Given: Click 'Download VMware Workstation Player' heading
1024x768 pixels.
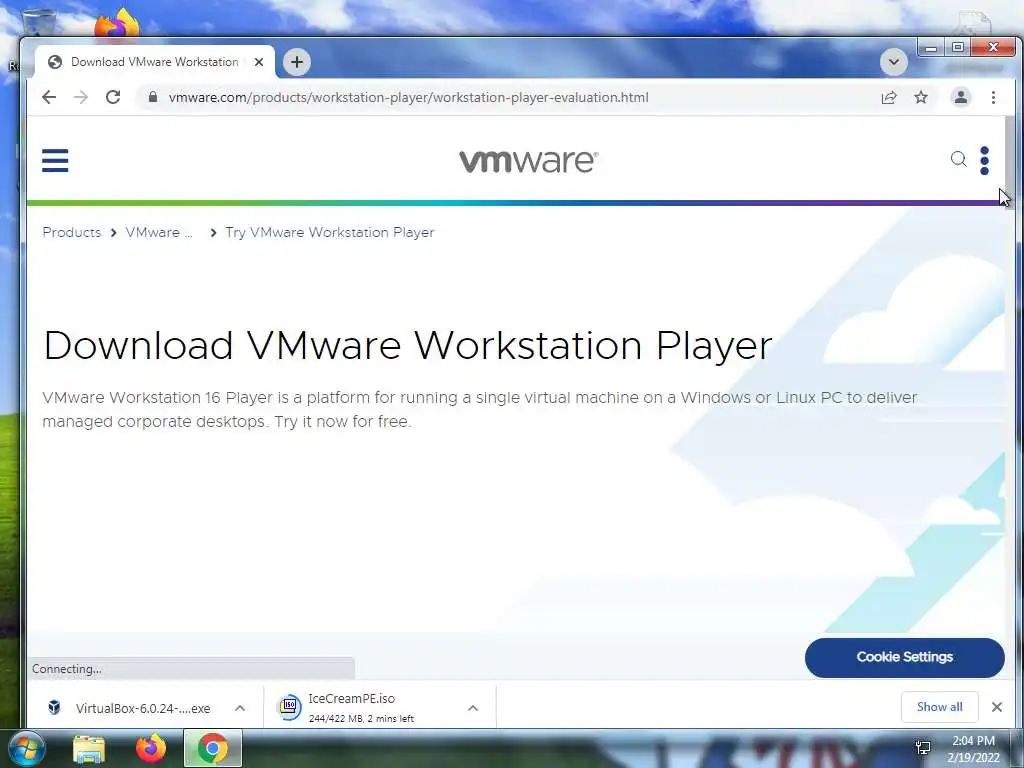Looking at the screenshot, I should (x=408, y=345).
